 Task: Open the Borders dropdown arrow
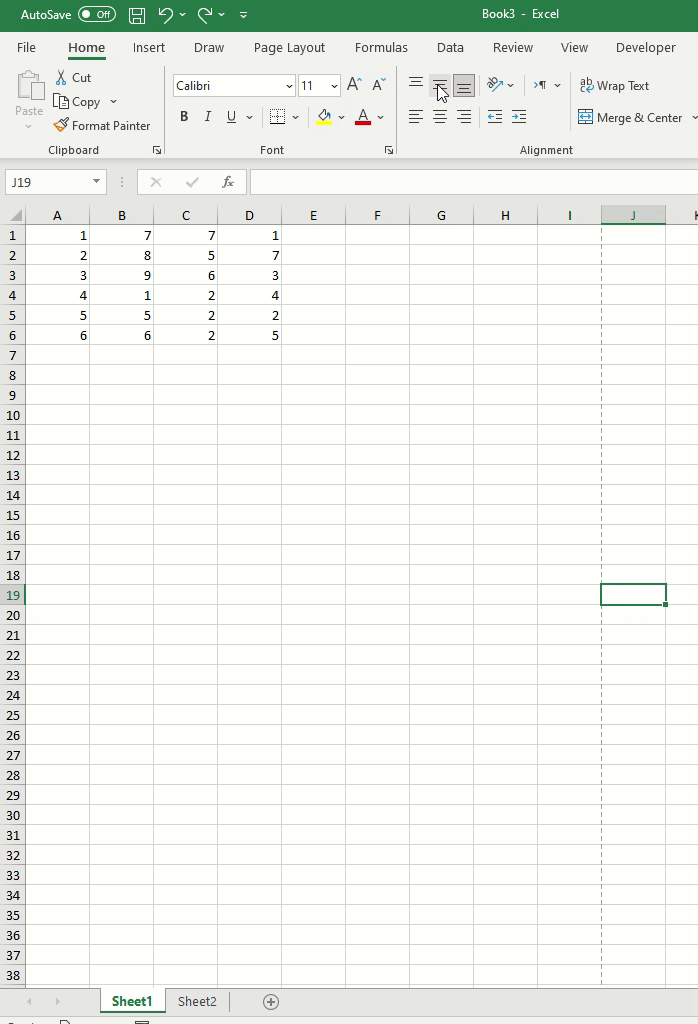point(295,117)
